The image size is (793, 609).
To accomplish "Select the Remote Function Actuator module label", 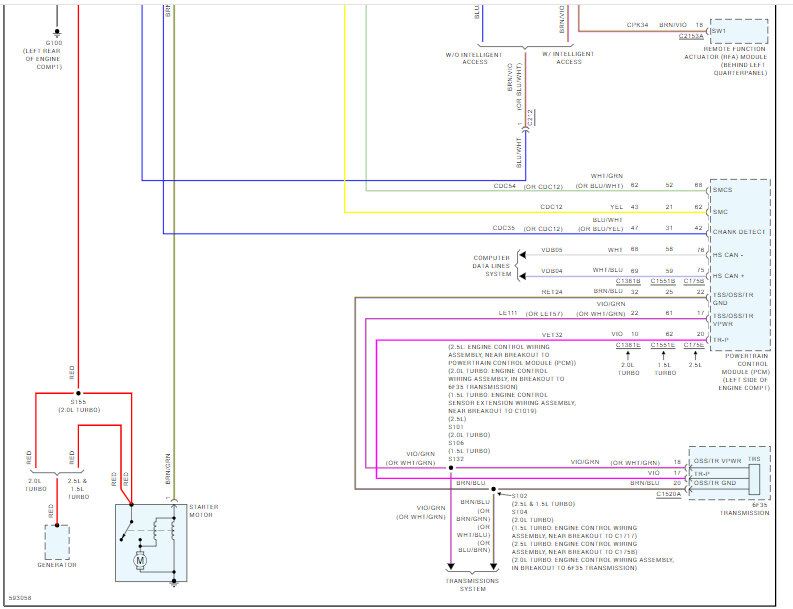I will point(726,61).
